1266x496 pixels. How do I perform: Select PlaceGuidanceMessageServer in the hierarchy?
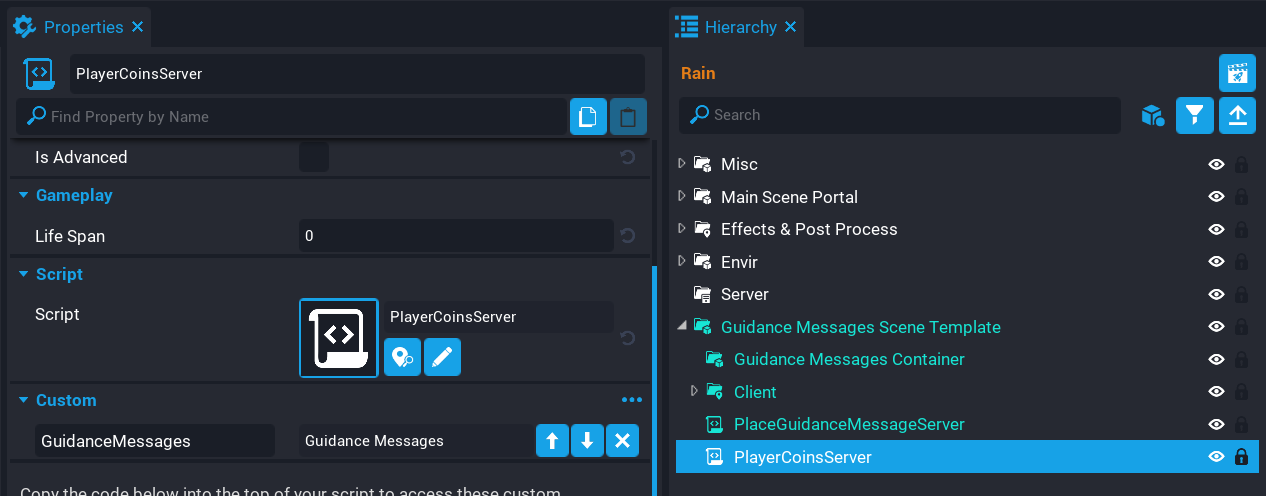(848, 424)
